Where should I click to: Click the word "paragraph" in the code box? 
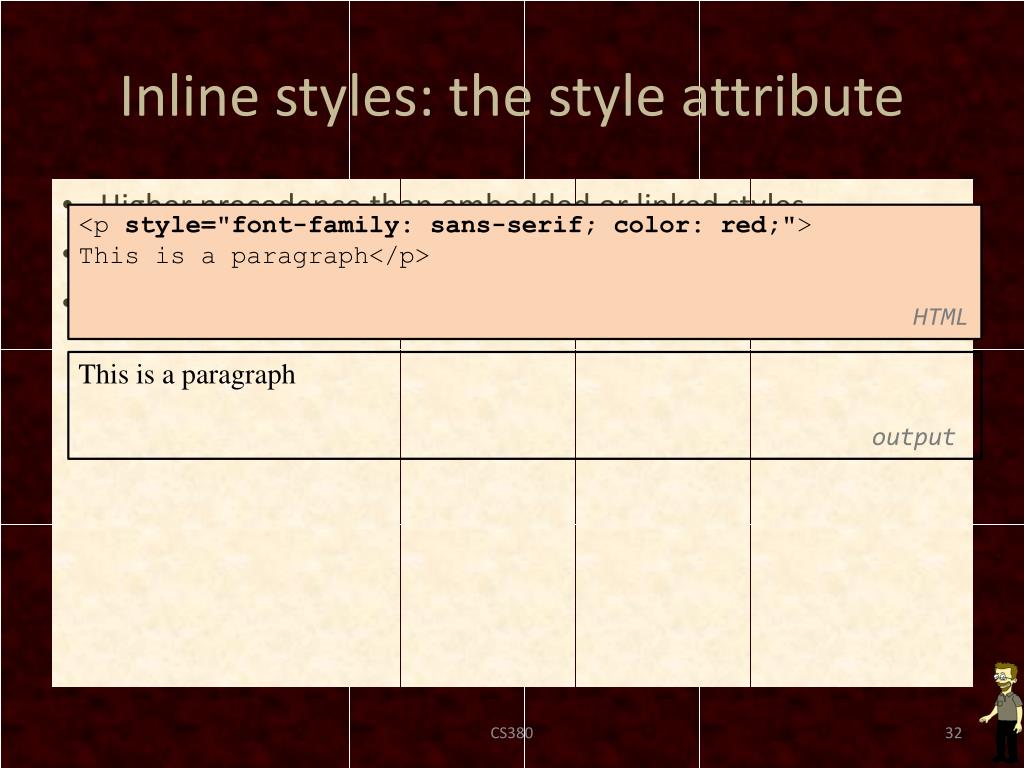pyautogui.click(x=300, y=256)
